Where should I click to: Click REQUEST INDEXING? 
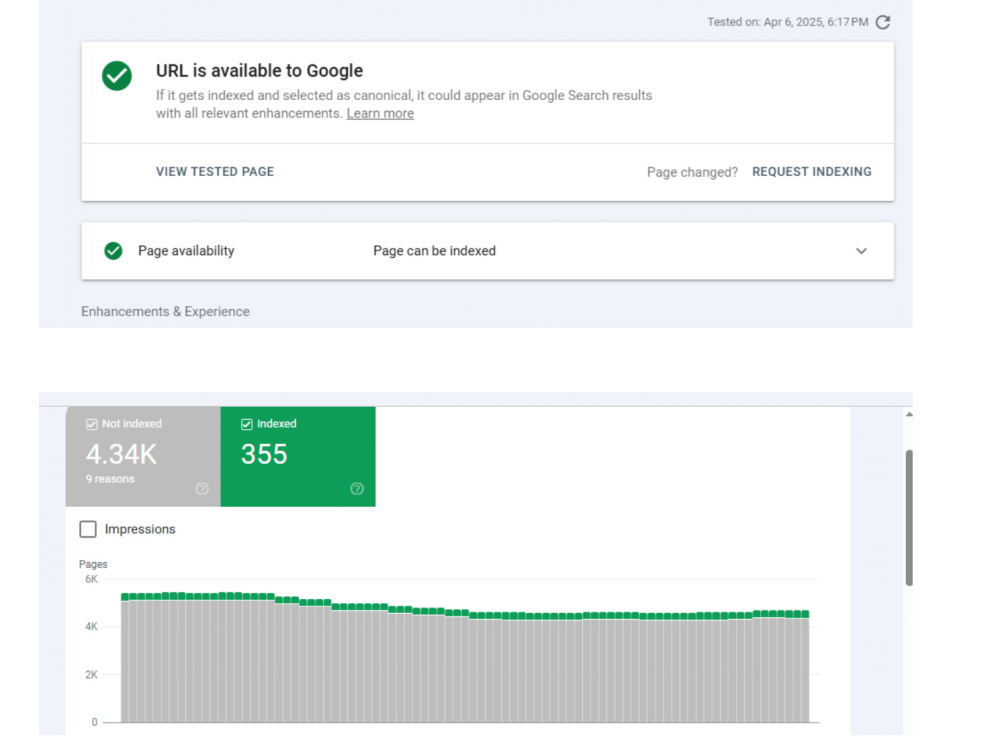(811, 172)
